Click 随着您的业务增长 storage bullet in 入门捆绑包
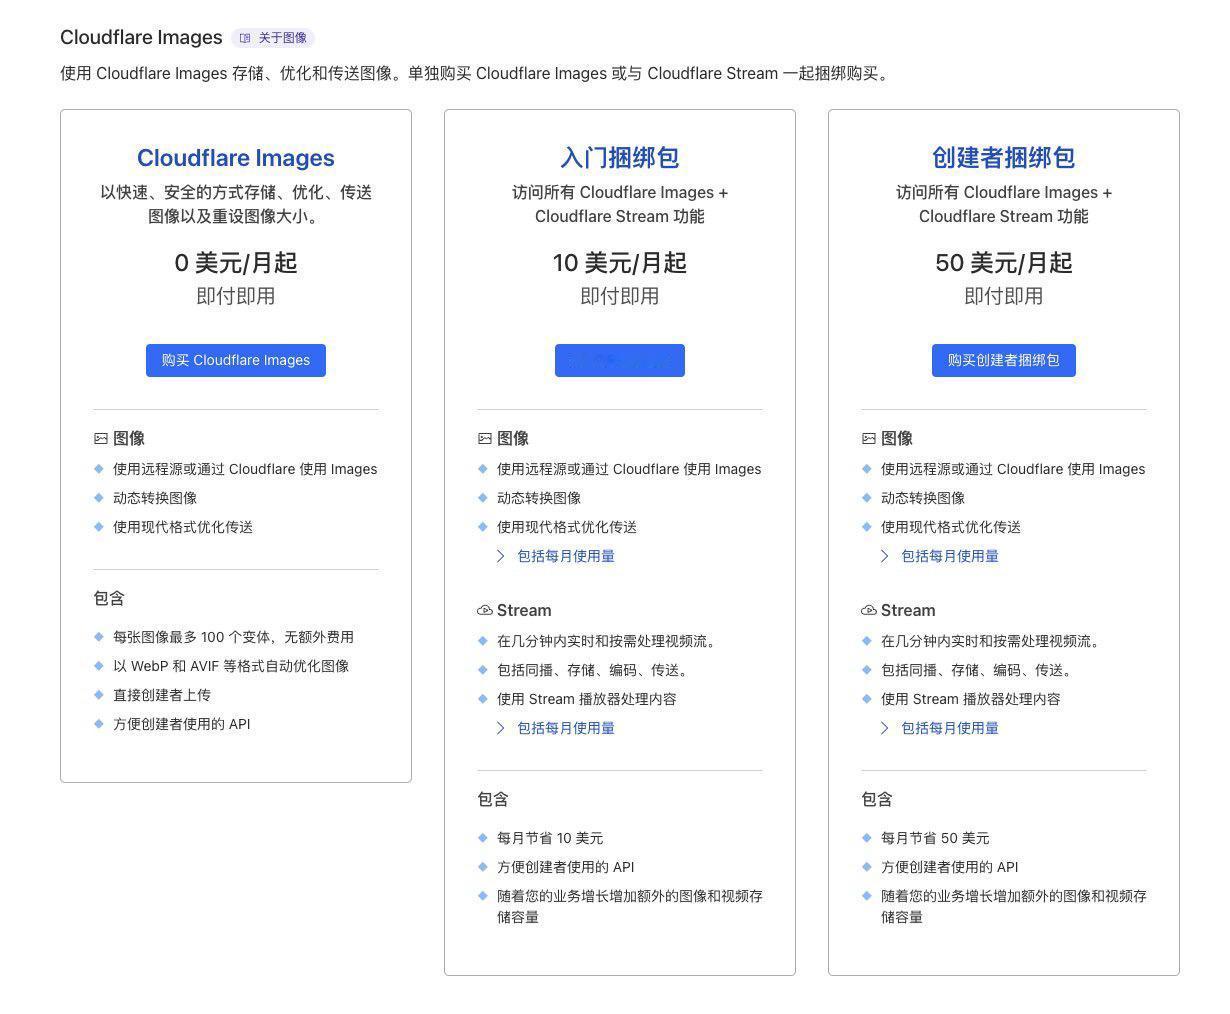 click(x=630, y=907)
